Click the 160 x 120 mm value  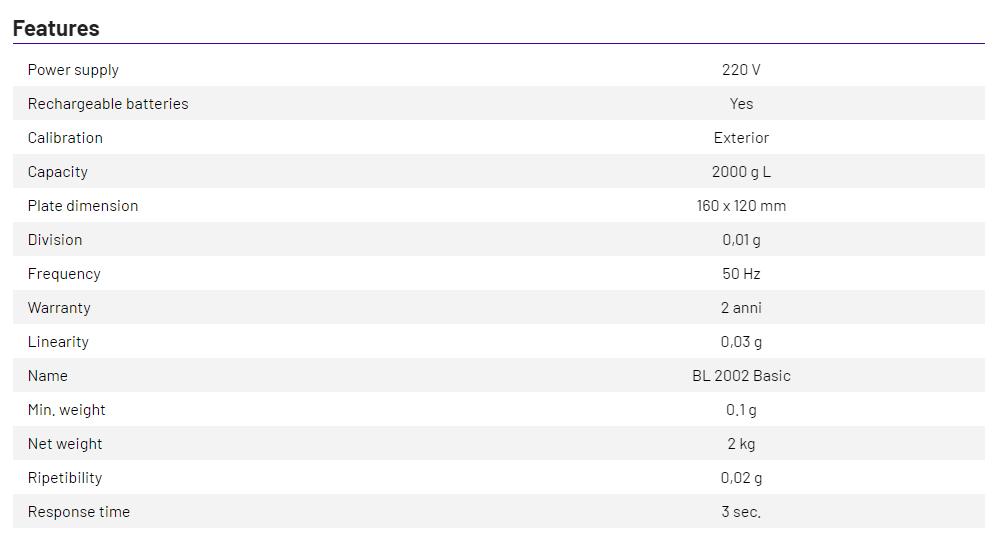pyautogui.click(x=741, y=206)
